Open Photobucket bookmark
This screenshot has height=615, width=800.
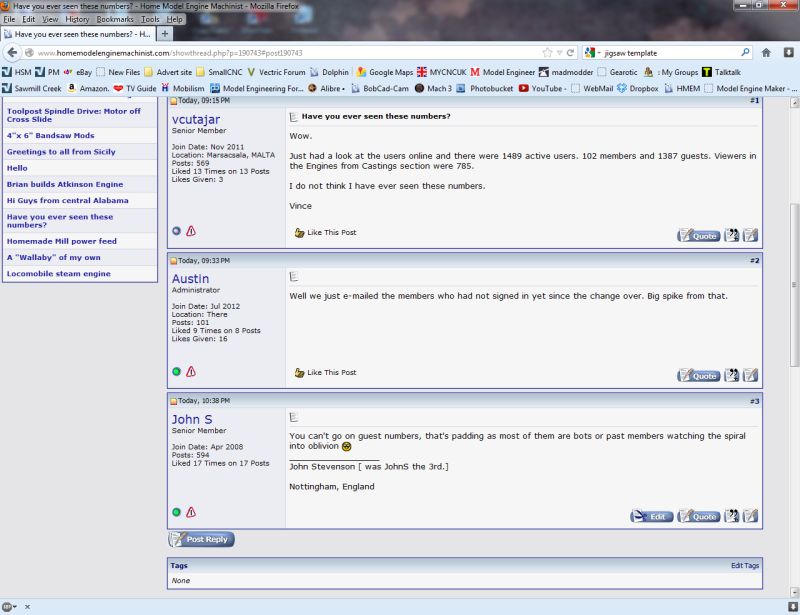coord(485,88)
